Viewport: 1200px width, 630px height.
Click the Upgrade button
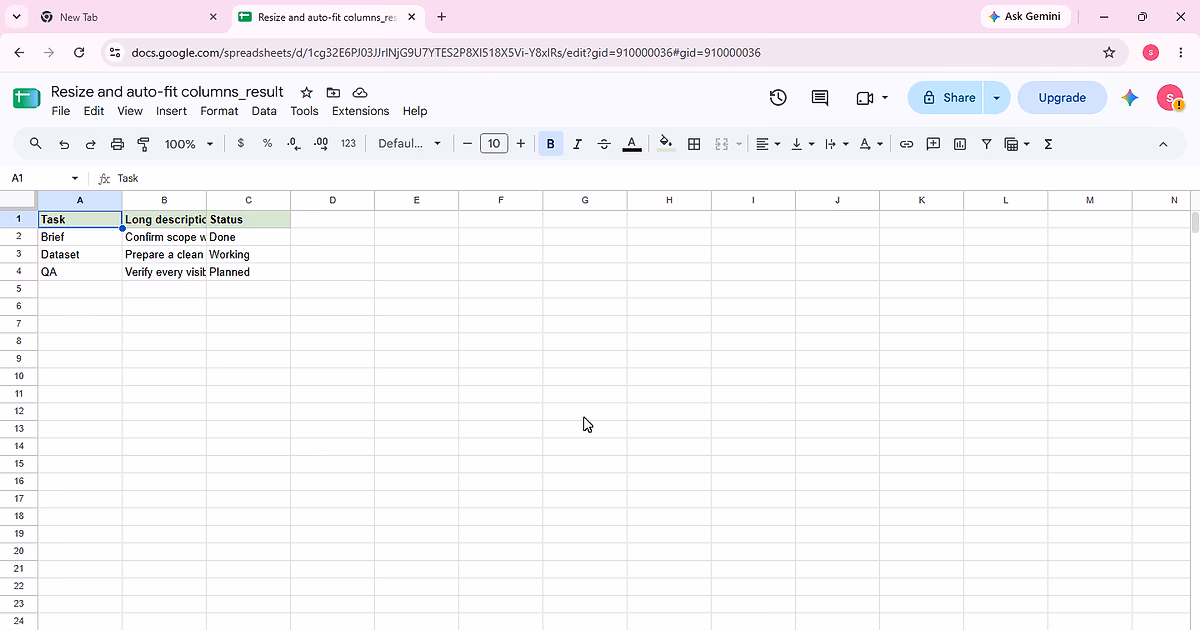point(1062,97)
